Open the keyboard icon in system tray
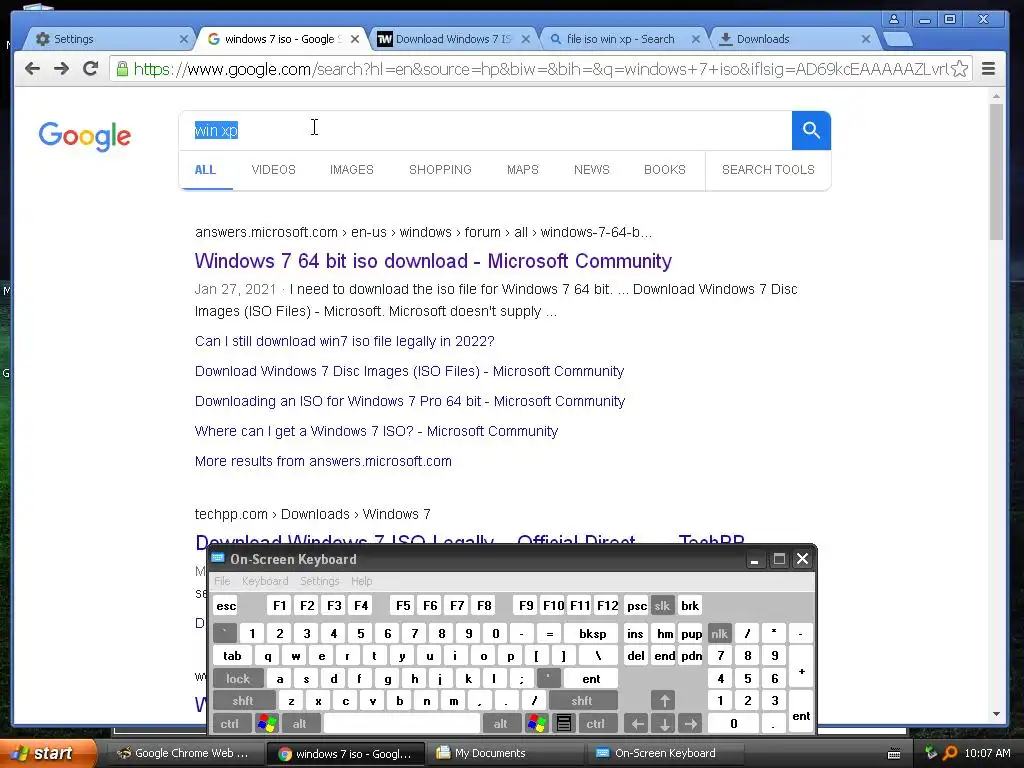The height and width of the screenshot is (768, 1024). [x=894, y=754]
